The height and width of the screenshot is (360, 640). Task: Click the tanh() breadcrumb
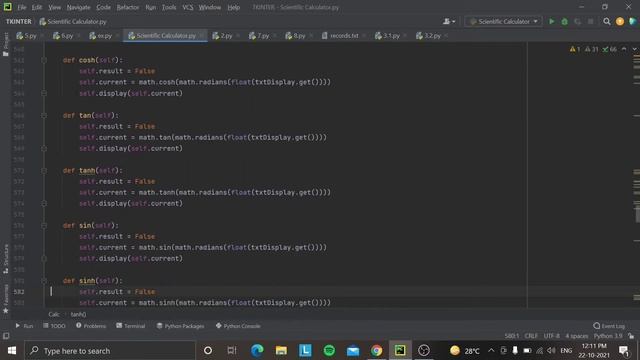[78, 314]
